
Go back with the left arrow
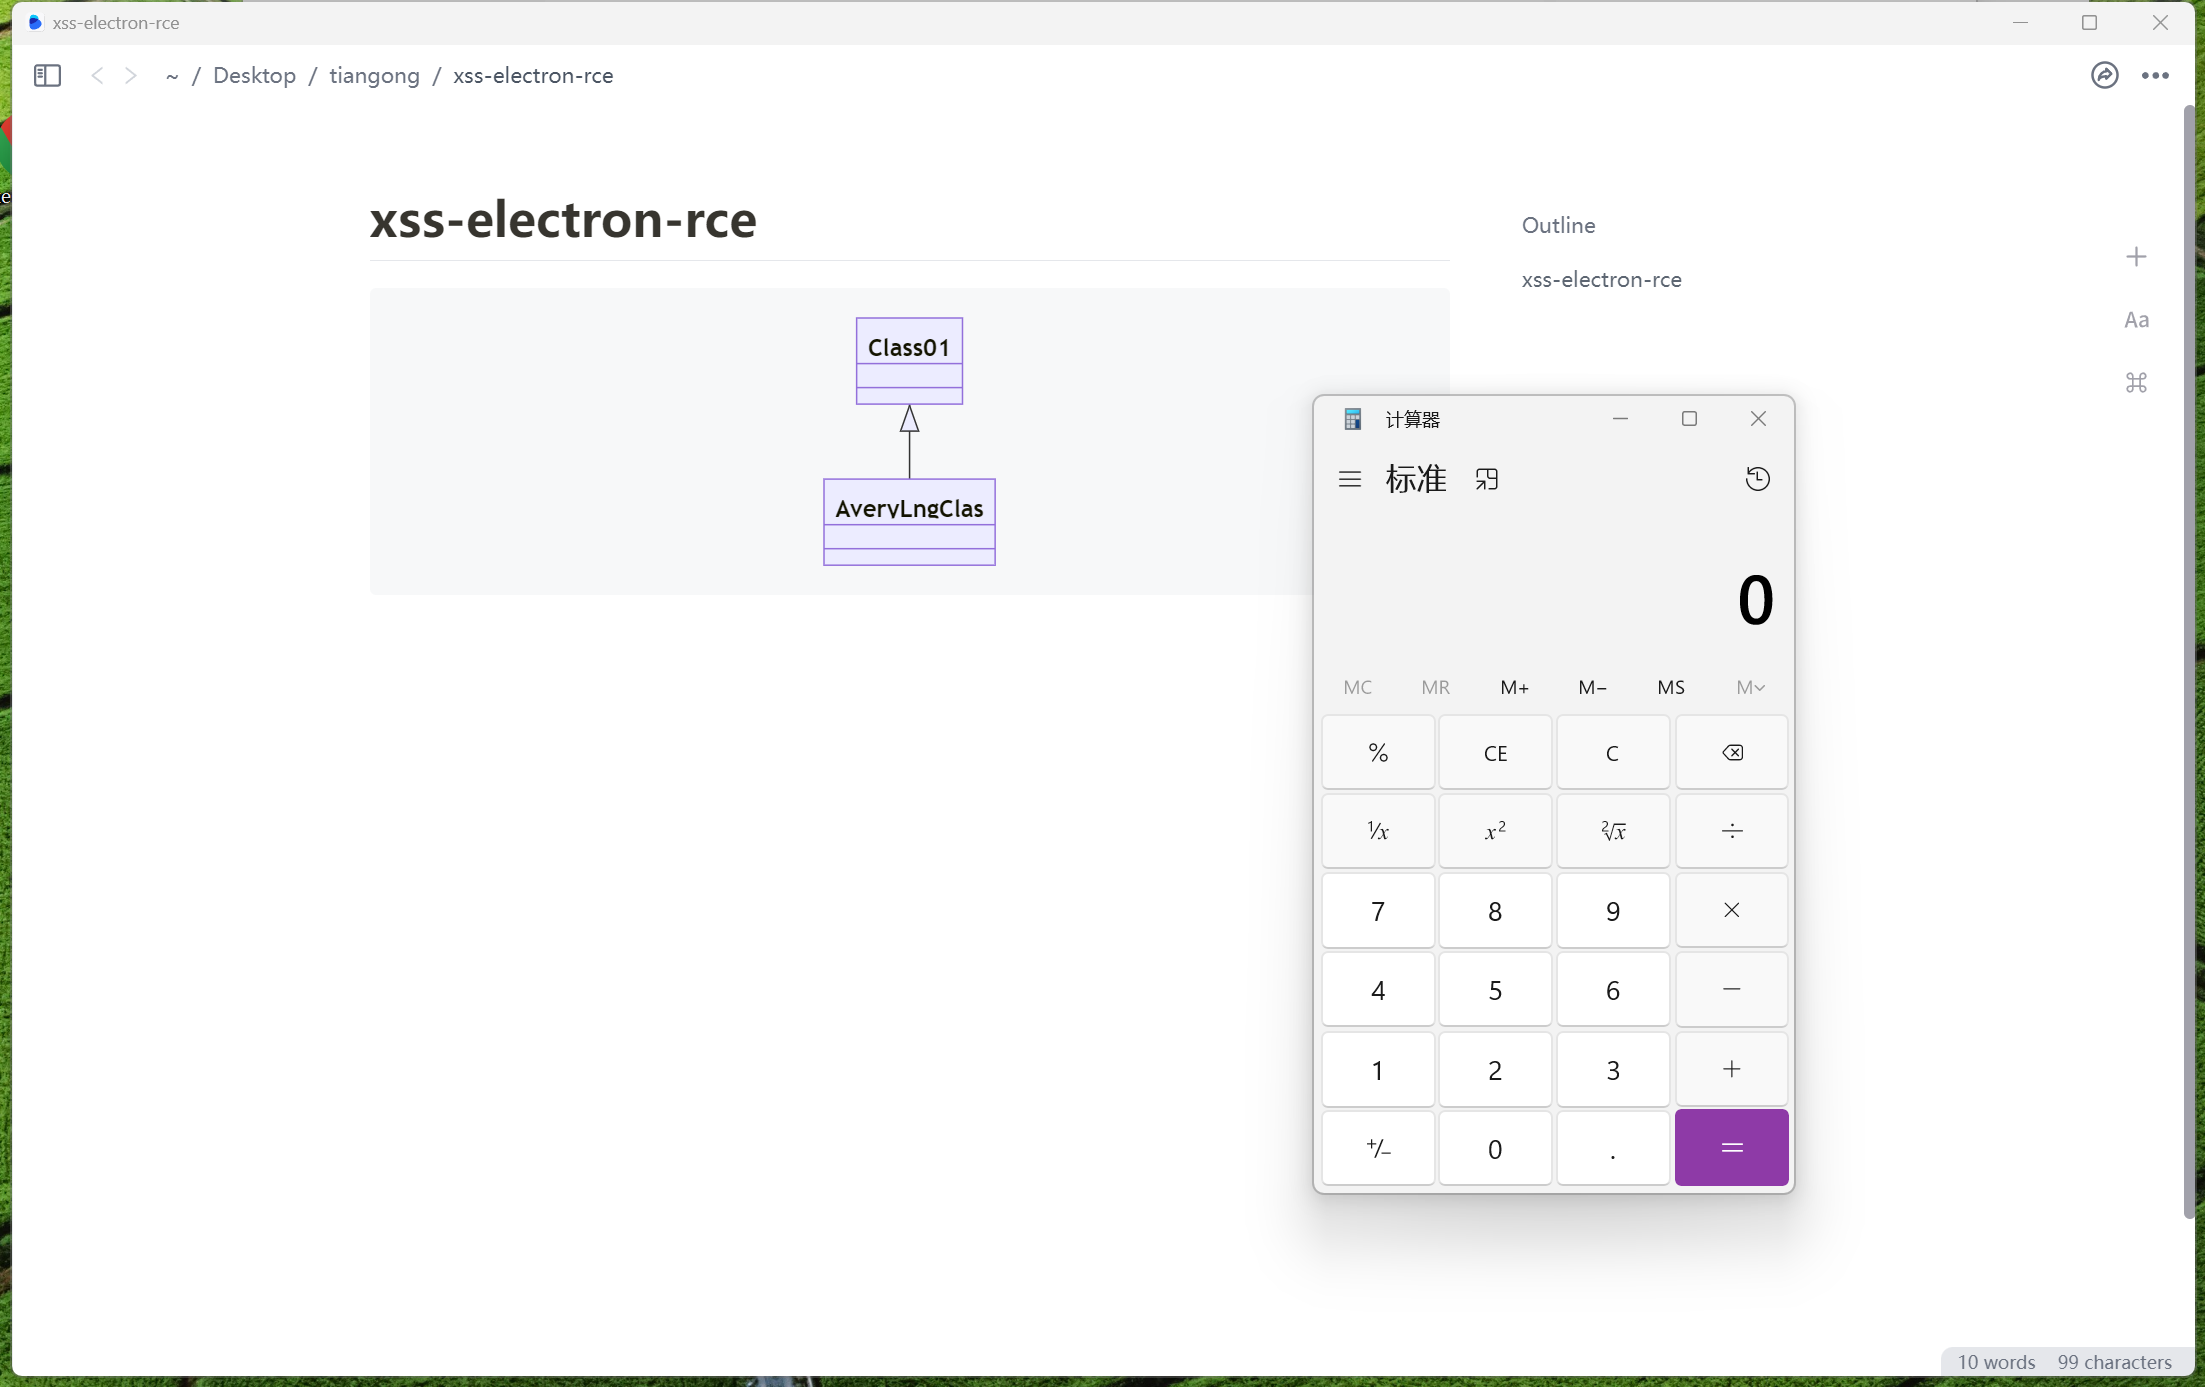point(97,76)
